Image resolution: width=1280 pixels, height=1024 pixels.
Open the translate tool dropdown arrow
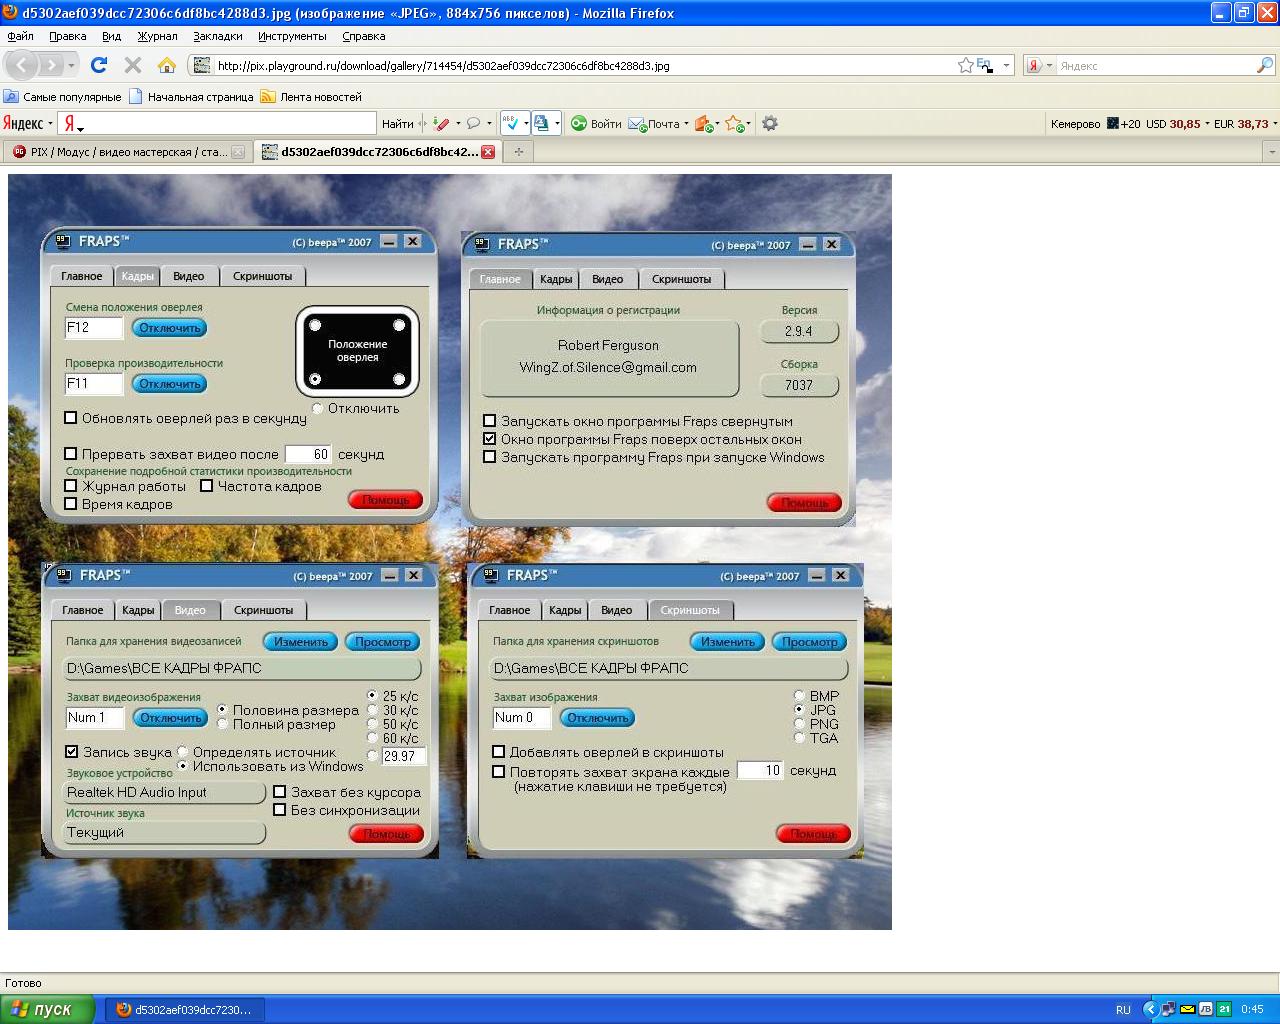point(556,124)
